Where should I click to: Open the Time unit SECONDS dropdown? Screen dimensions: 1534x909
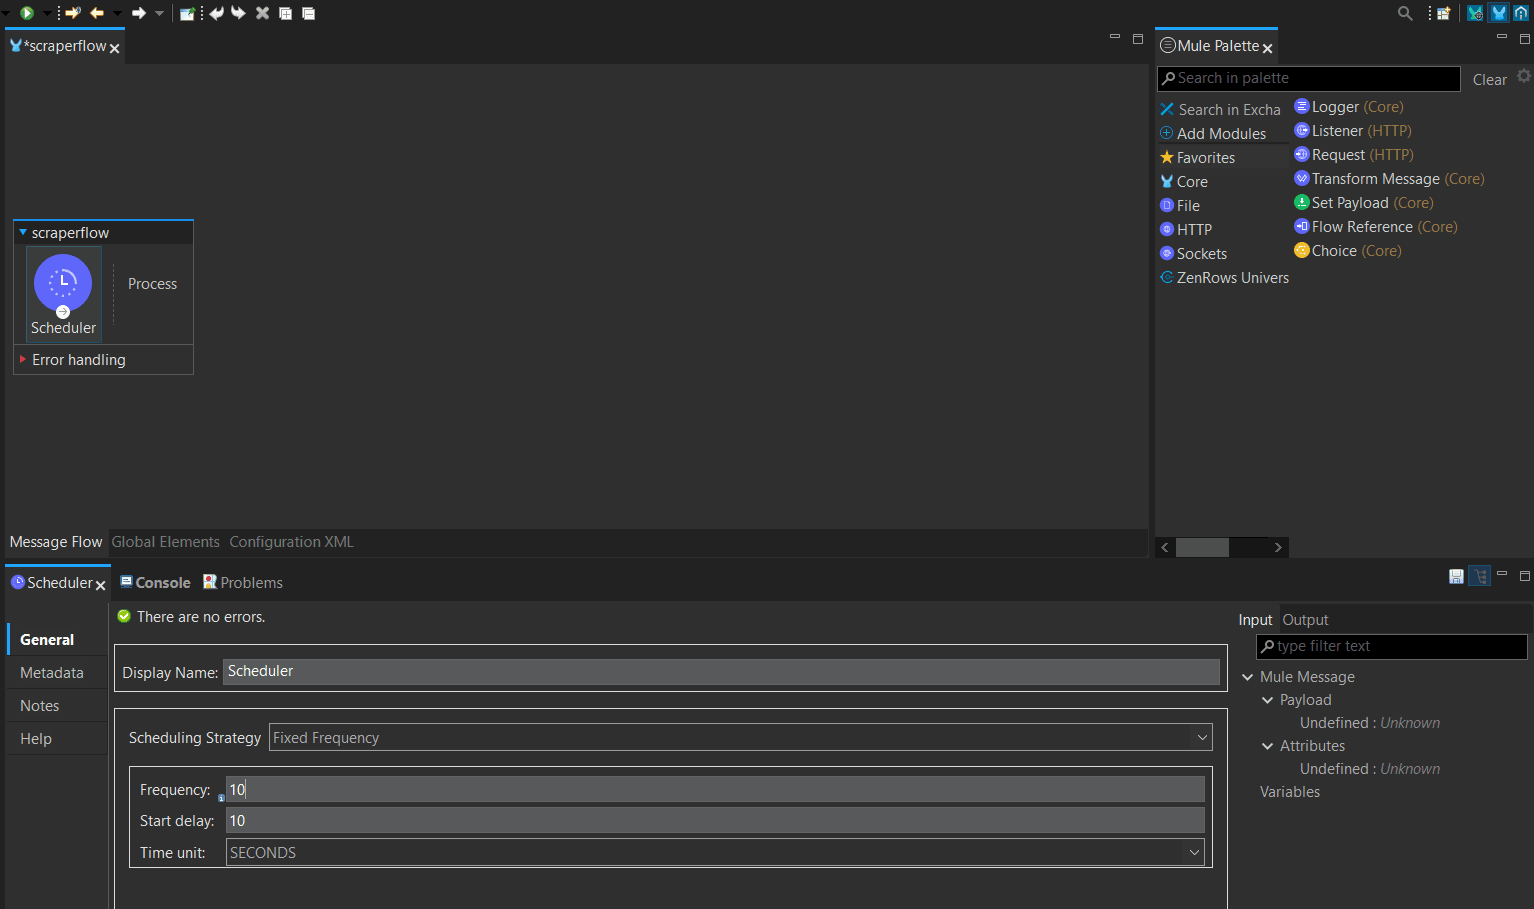point(715,853)
